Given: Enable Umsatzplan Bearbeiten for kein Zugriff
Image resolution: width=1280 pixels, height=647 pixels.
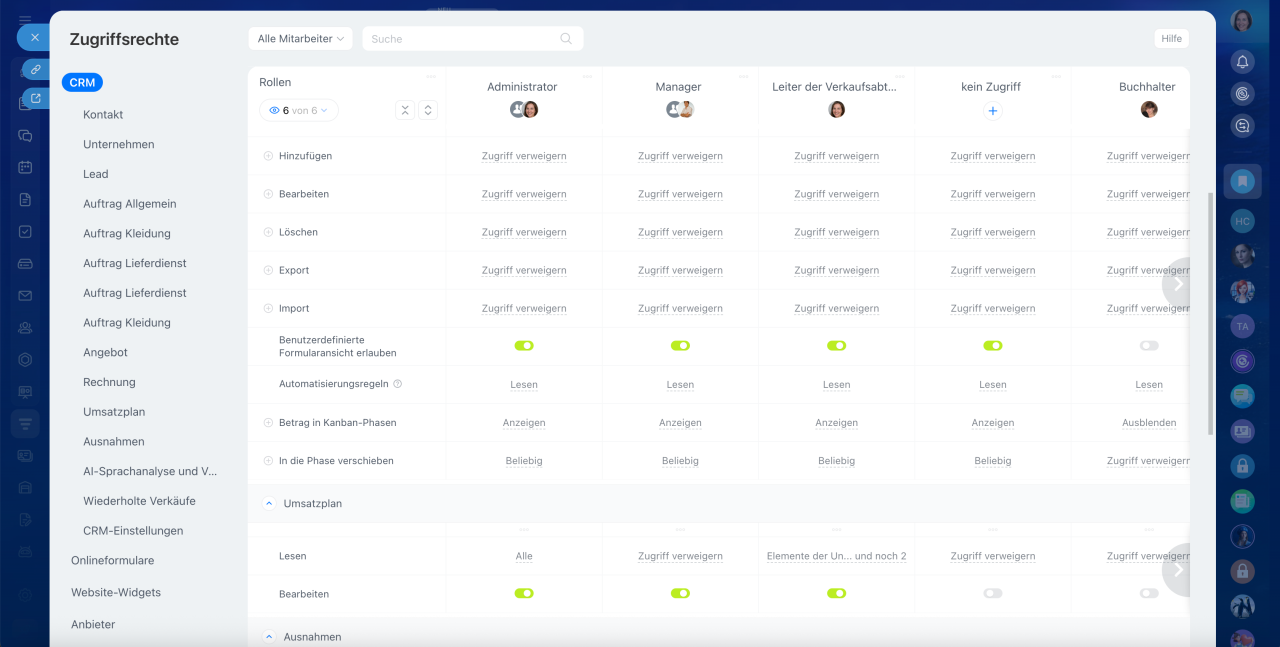Looking at the screenshot, I should (x=992, y=594).
